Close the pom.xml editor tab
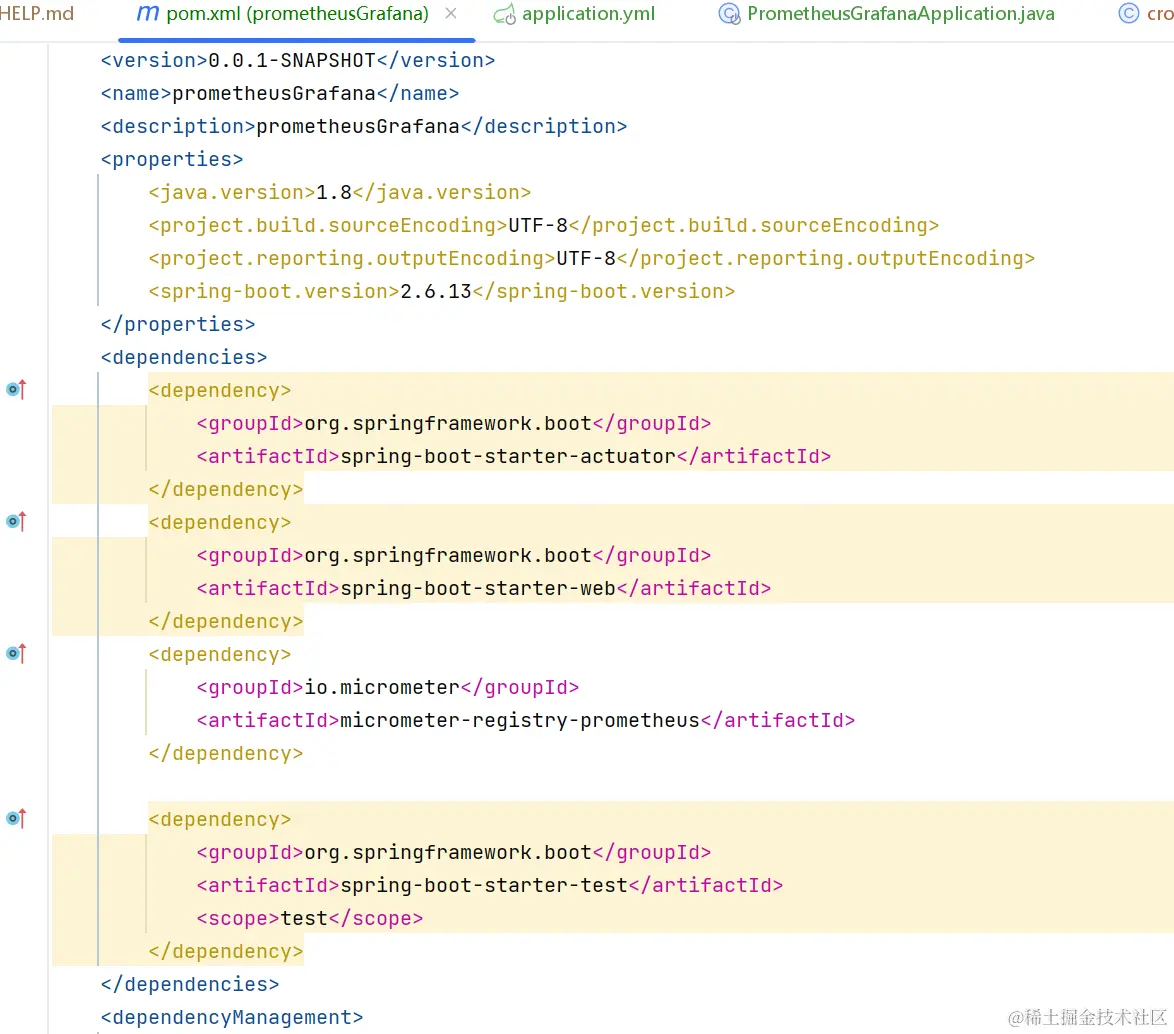 [x=451, y=13]
